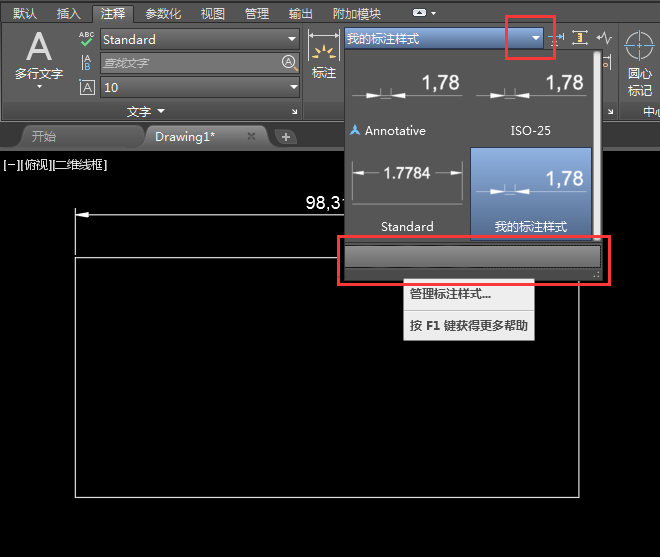Open the Standard text style dropdown
The height and width of the screenshot is (557, 660).
click(x=292, y=39)
